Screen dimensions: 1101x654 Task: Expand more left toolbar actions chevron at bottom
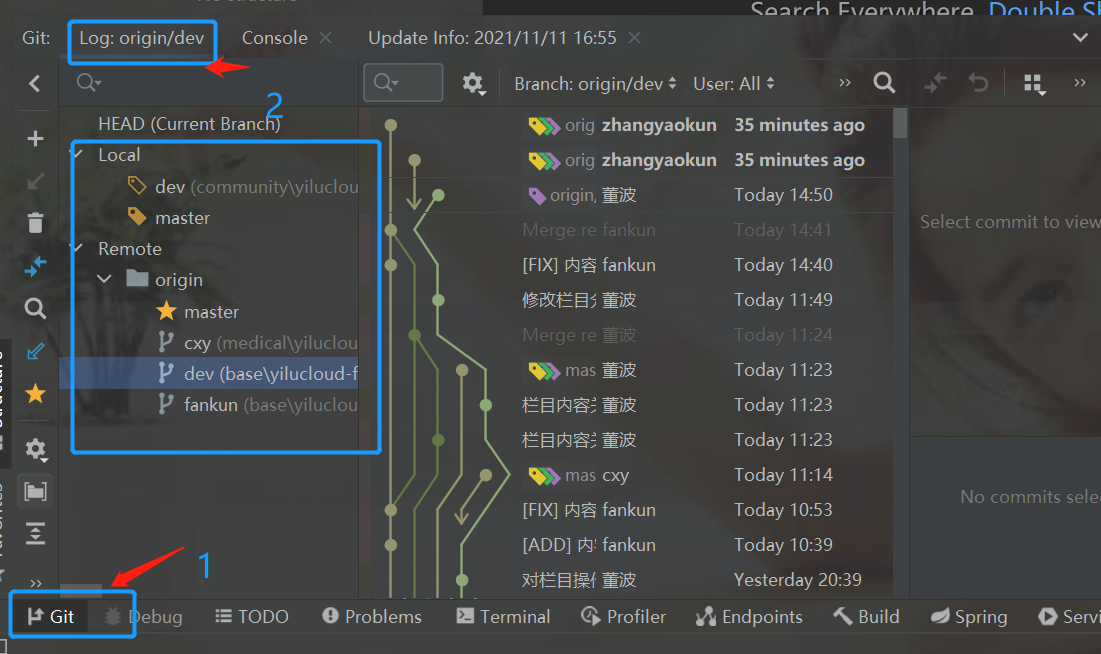[x=36, y=582]
